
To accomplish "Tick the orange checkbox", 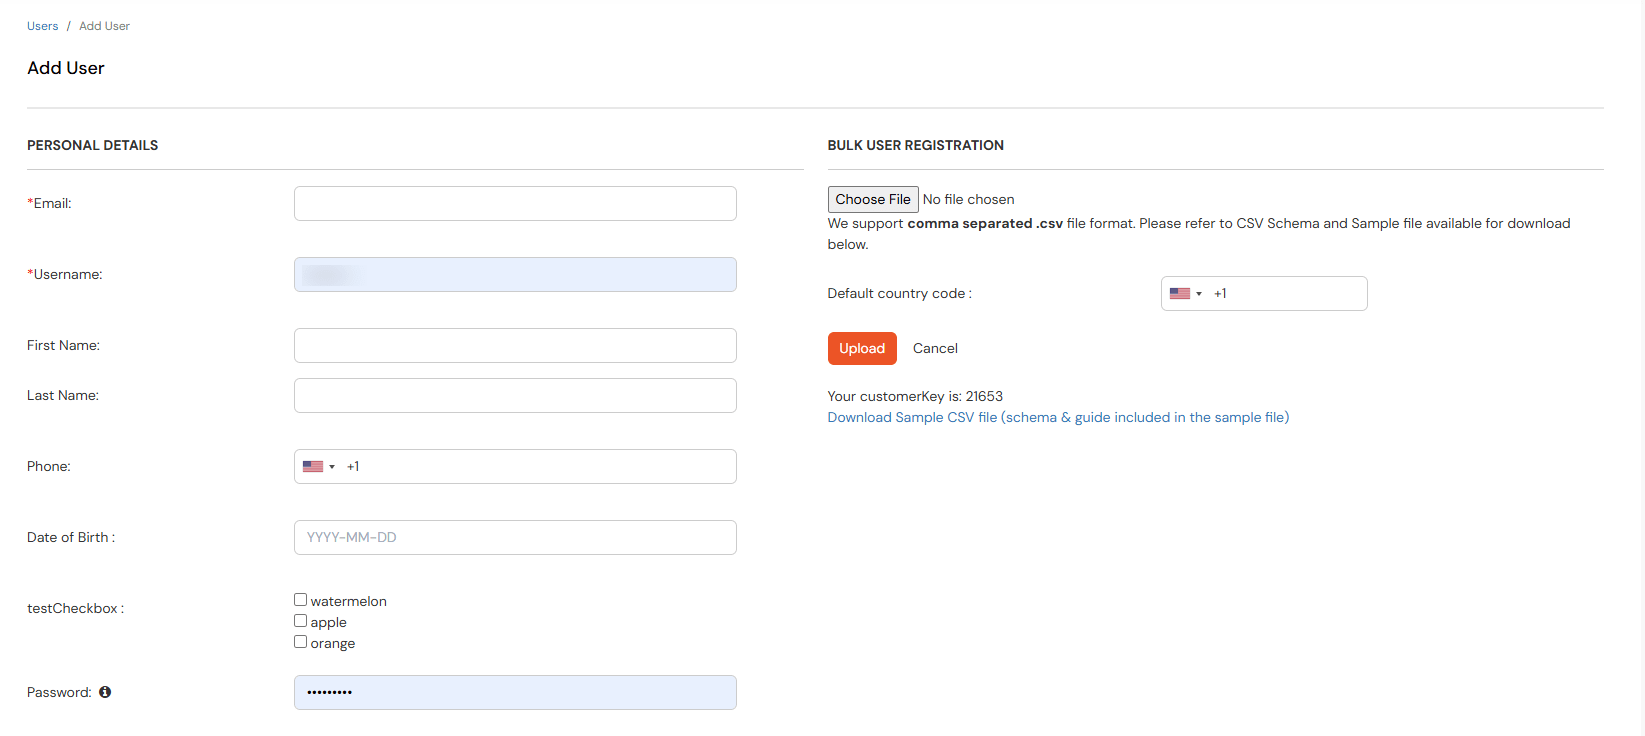I will [x=300, y=642].
